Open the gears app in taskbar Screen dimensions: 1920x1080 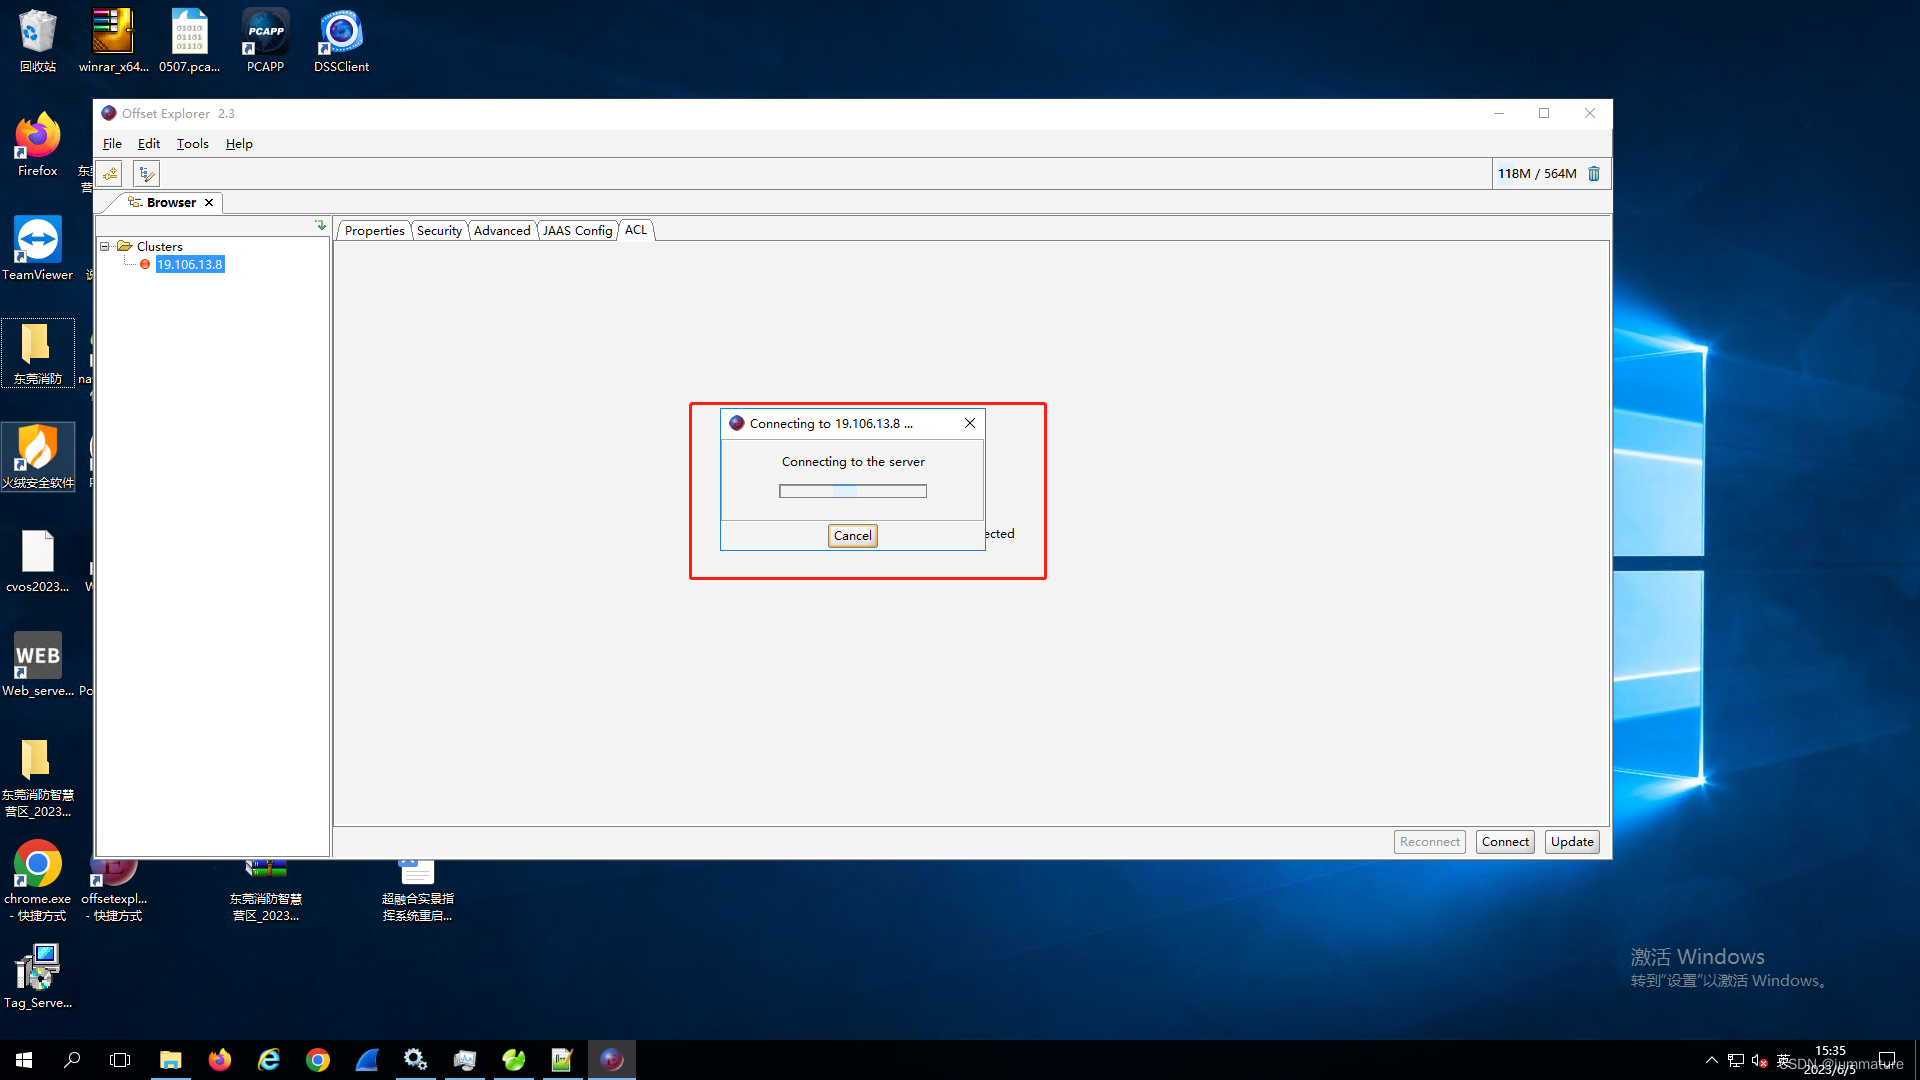click(x=416, y=1060)
